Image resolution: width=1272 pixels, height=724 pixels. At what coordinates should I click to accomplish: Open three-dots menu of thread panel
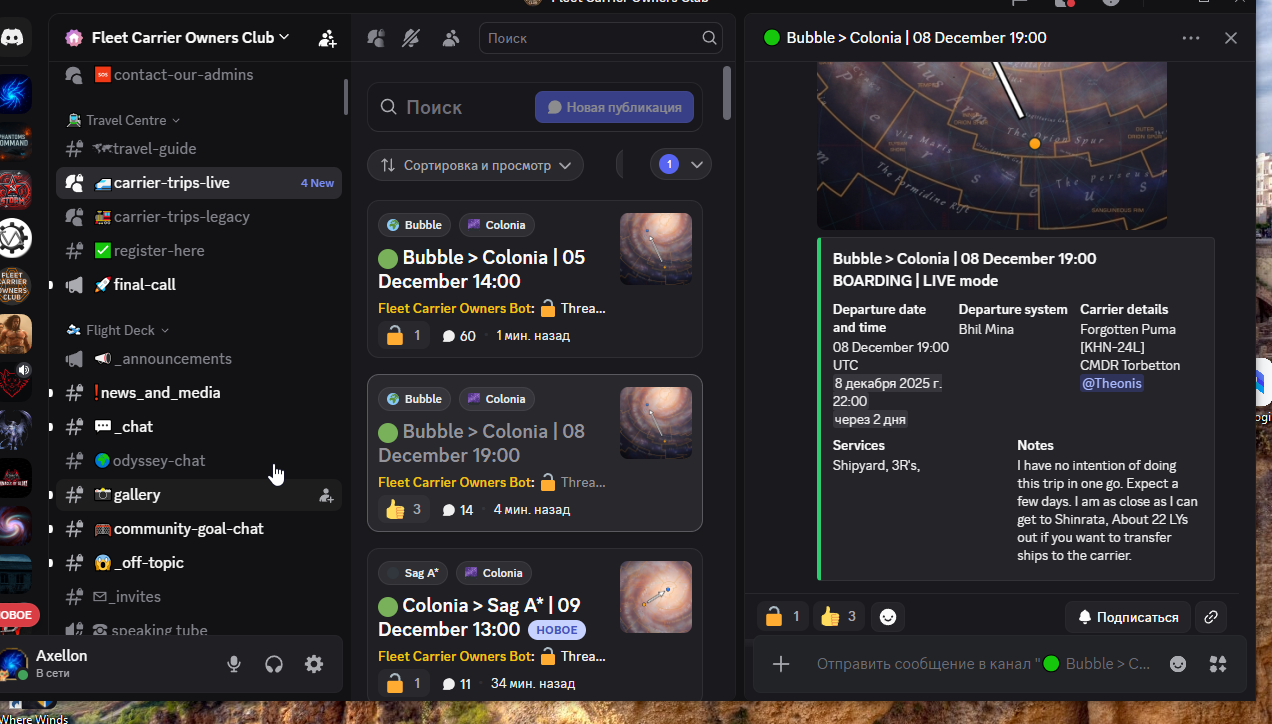pos(1190,38)
